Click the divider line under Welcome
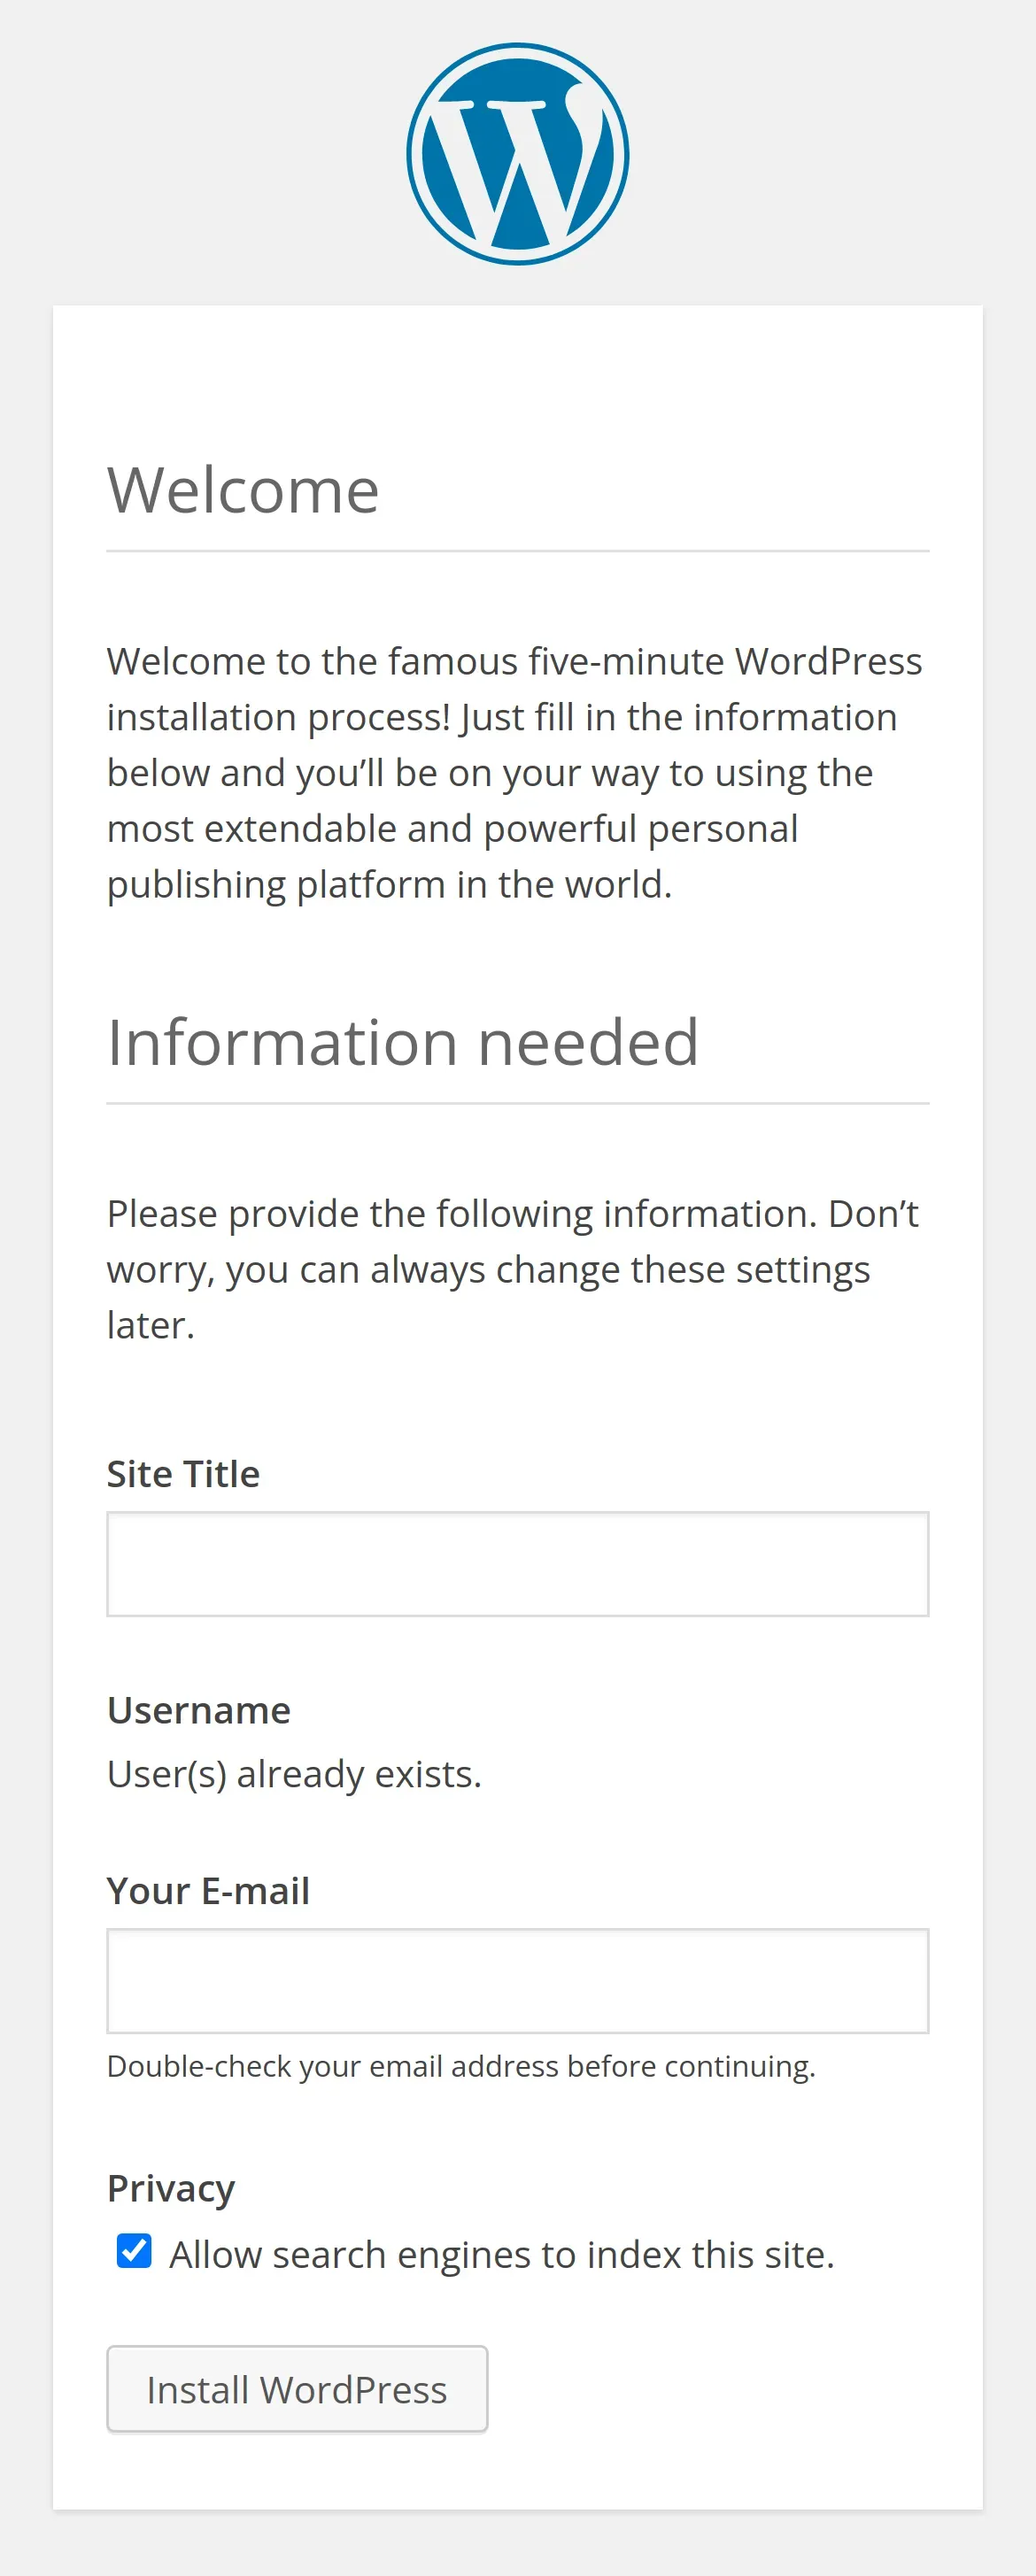The height and width of the screenshot is (2576, 1036). point(517,551)
